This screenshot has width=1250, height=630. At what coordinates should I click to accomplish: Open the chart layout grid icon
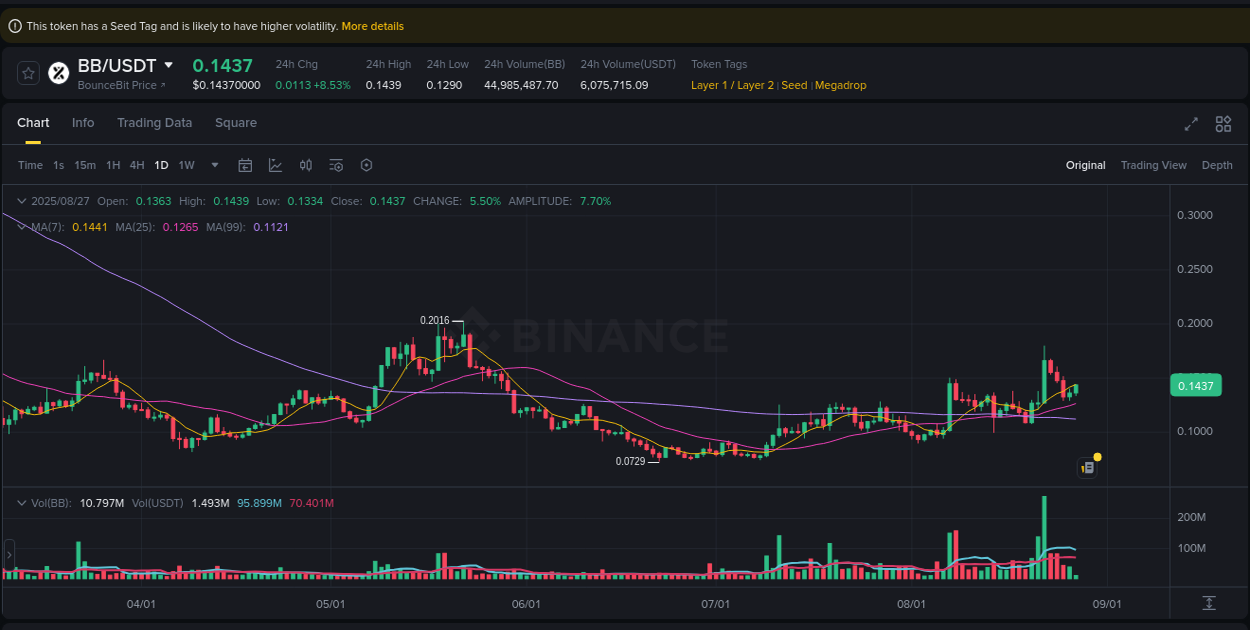(x=1223, y=124)
